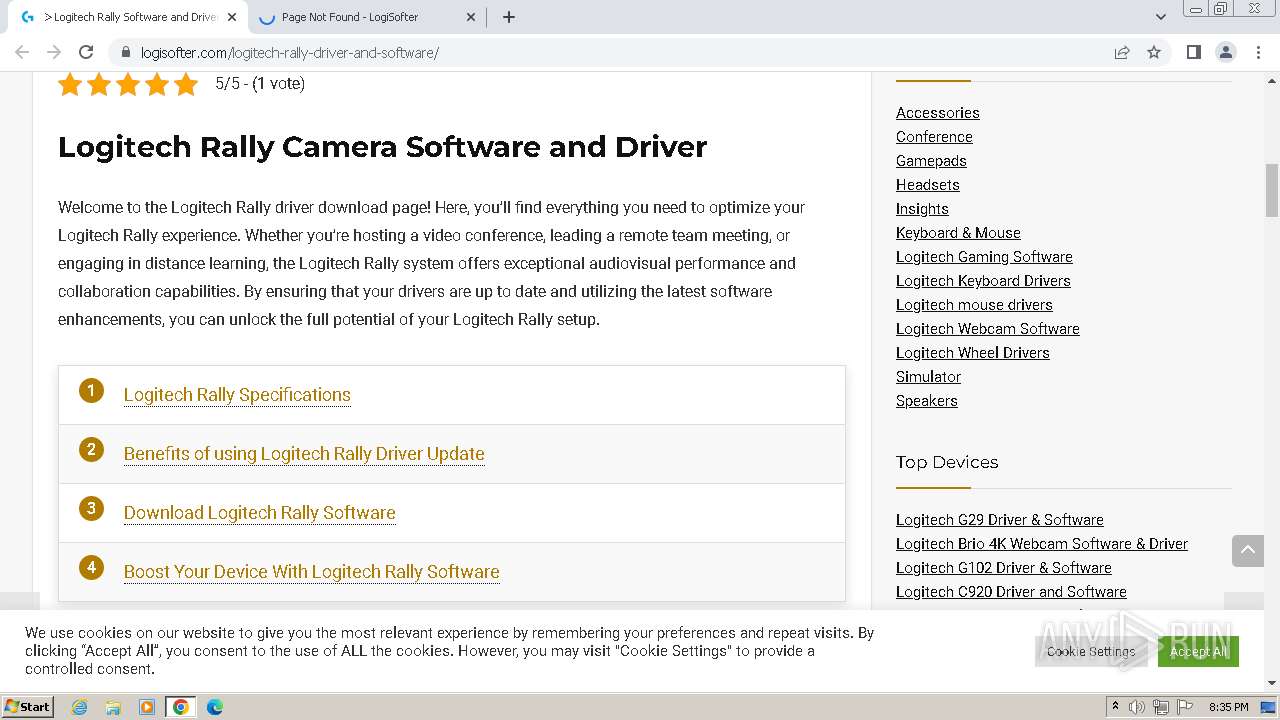
Task: Rate with the third gold star
Action: [128, 84]
